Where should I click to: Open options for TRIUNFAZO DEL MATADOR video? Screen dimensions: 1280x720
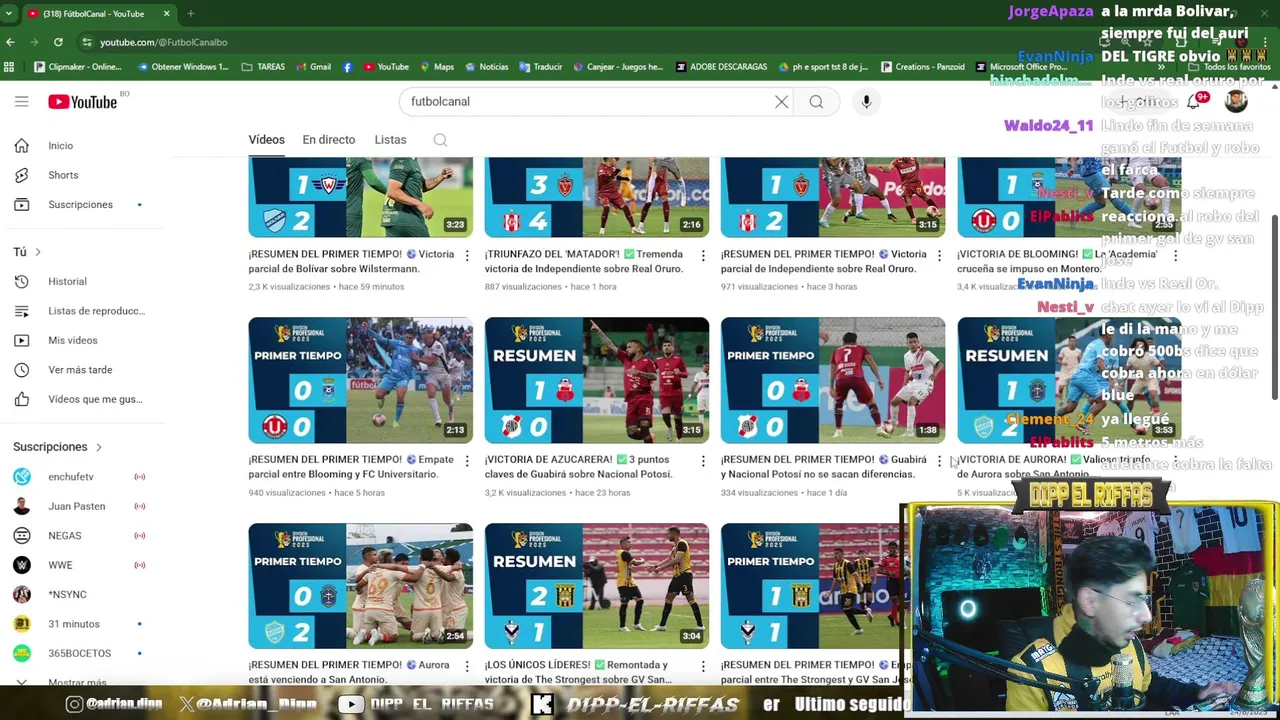(x=702, y=256)
